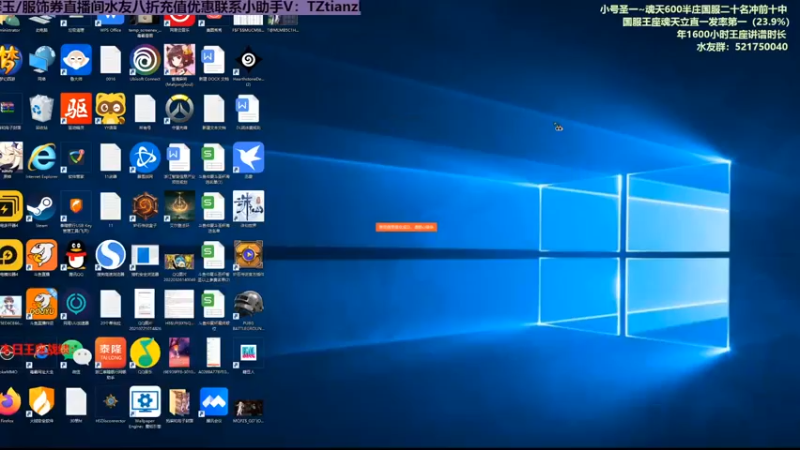Select the blank file named 0016
Screen dimensions: 800x450
coord(111,60)
